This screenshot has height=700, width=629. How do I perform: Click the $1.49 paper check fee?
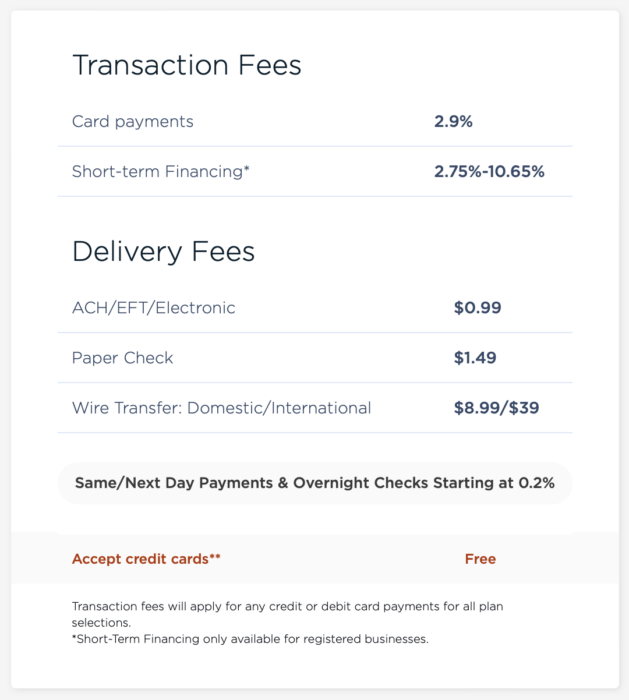pos(475,358)
